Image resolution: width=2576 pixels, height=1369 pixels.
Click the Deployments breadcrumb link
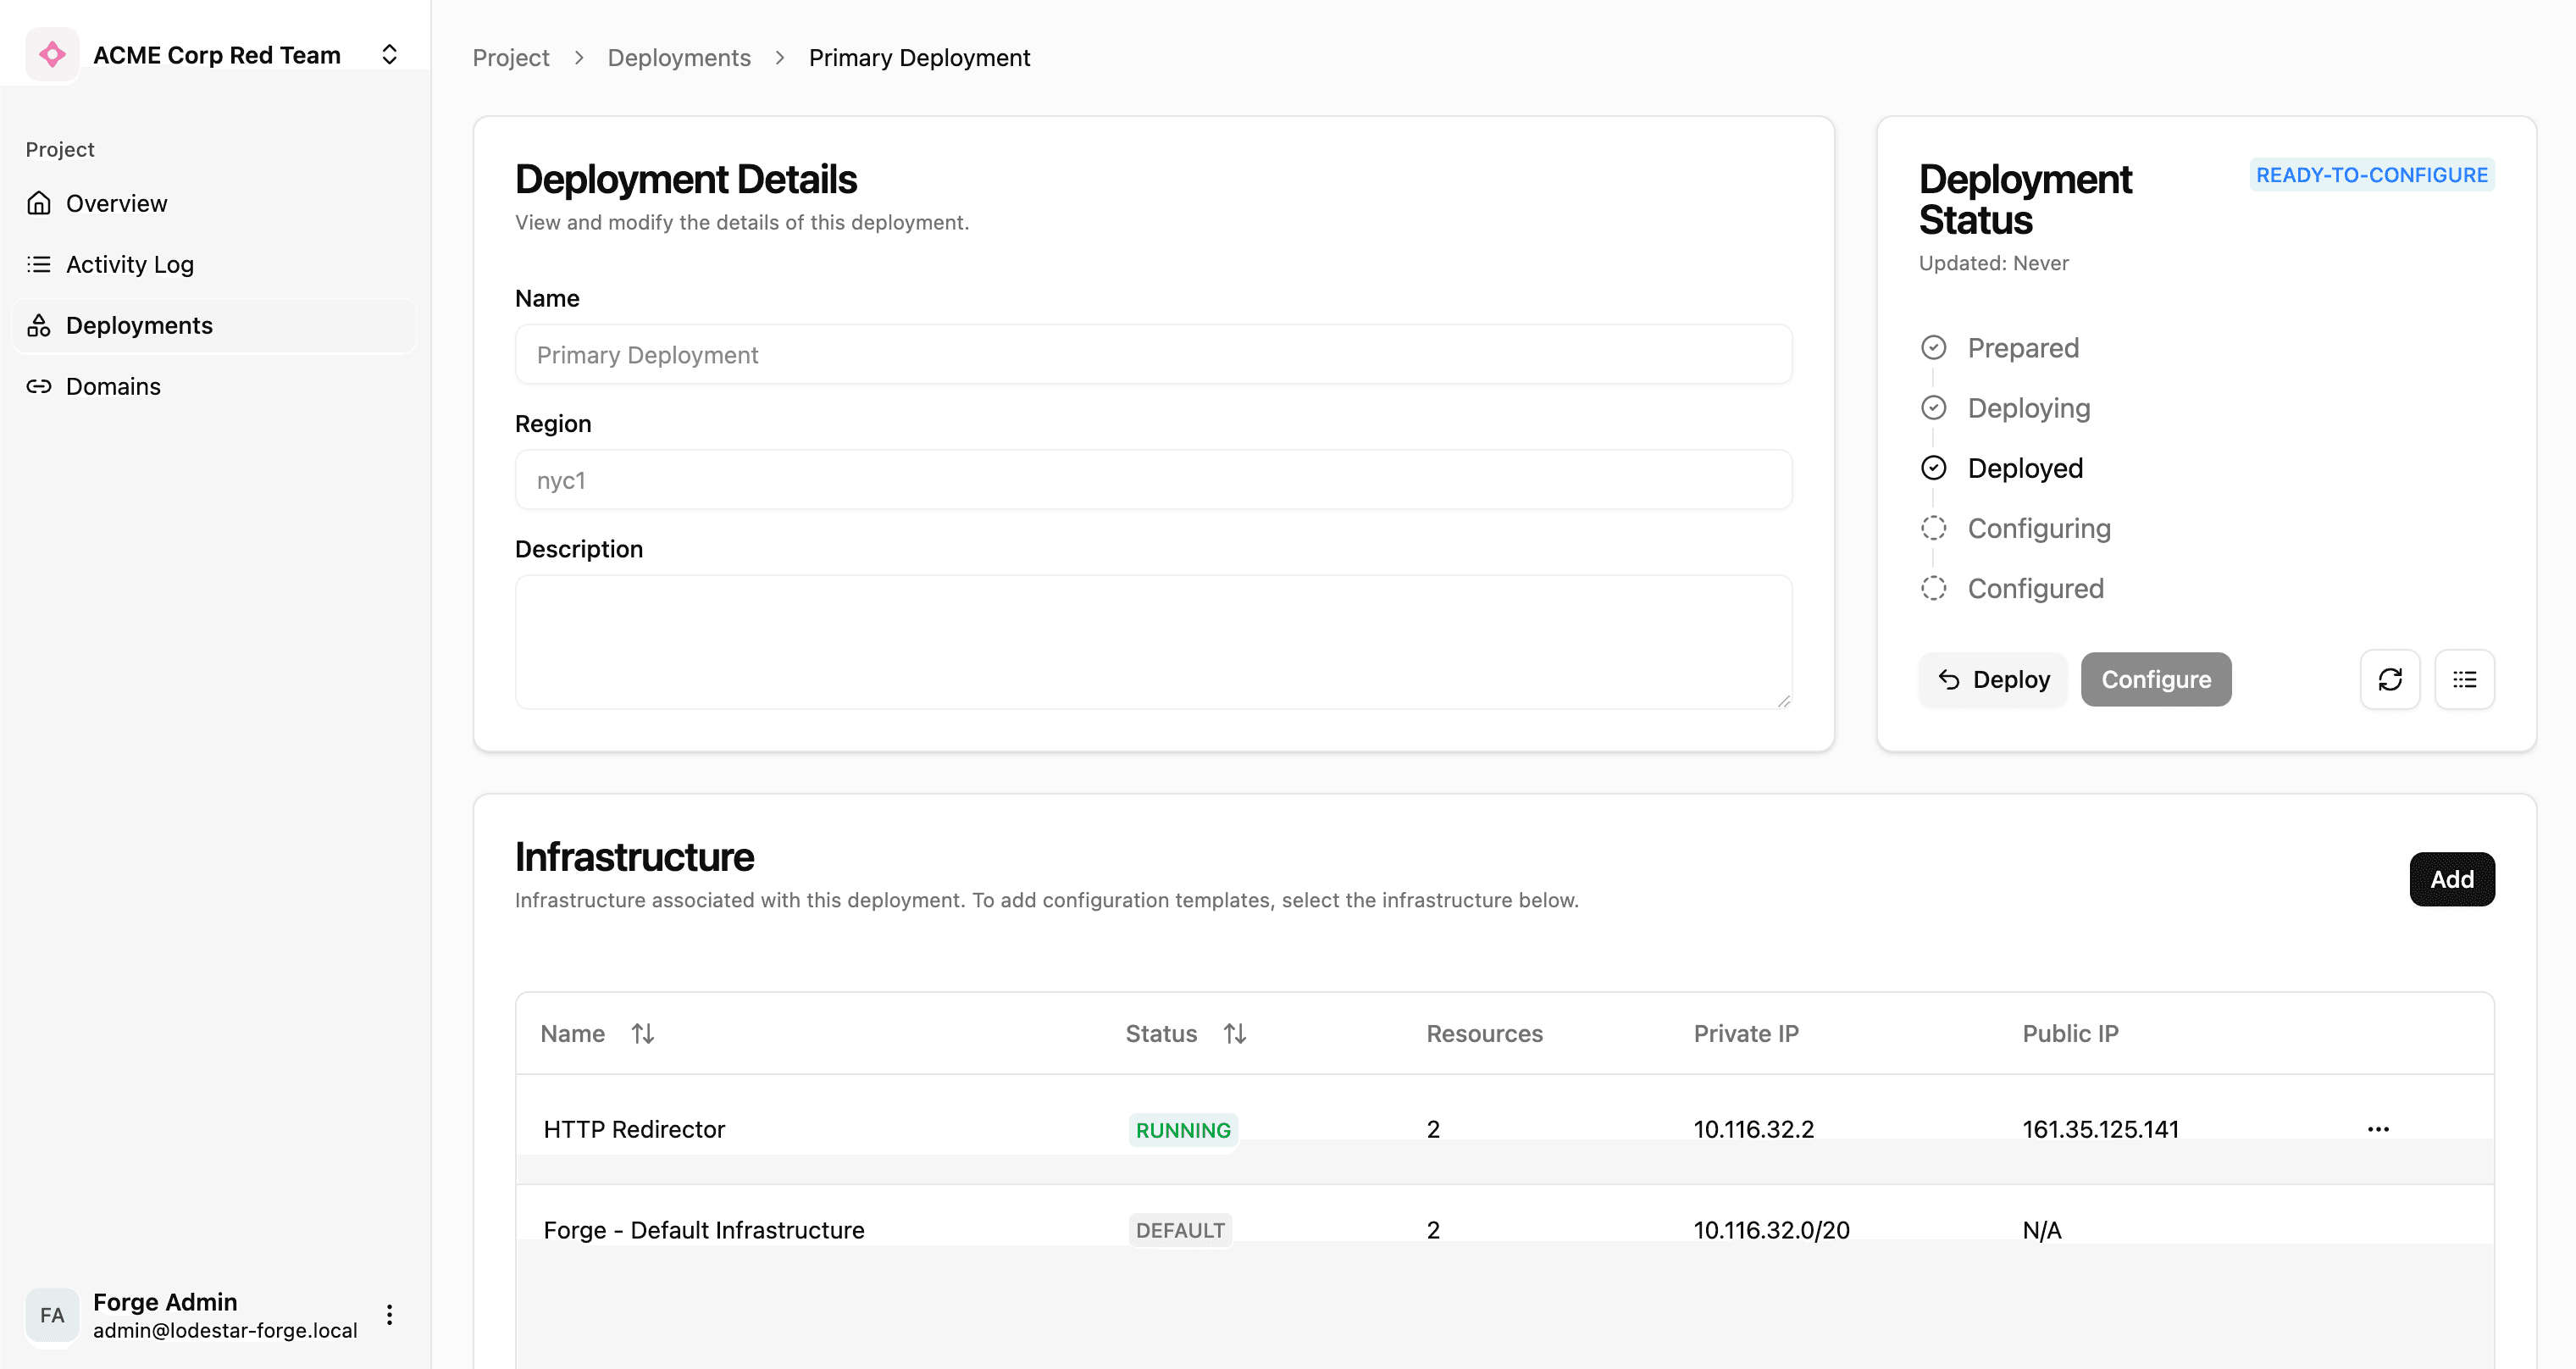[678, 57]
